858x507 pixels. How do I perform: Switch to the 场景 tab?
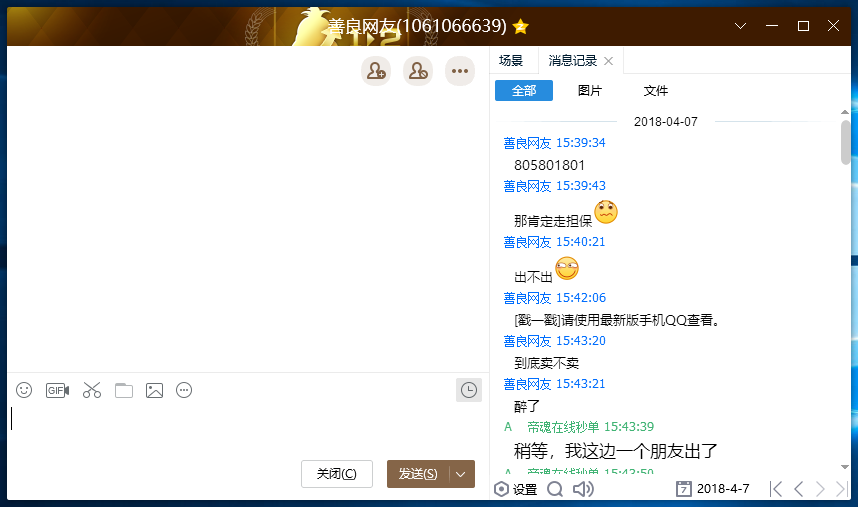click(511, 61)
